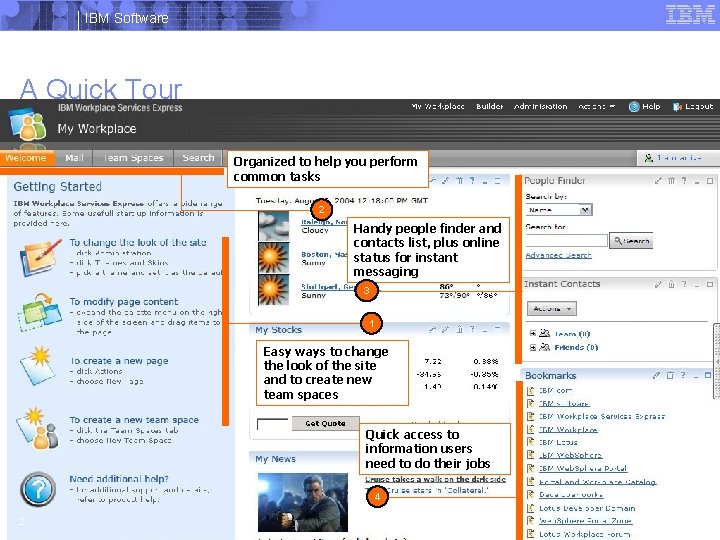Image resolution: width=720 pixels, height=540 pixels.
Task: Click the My Stocks trash icon
Action: [459, 329]
